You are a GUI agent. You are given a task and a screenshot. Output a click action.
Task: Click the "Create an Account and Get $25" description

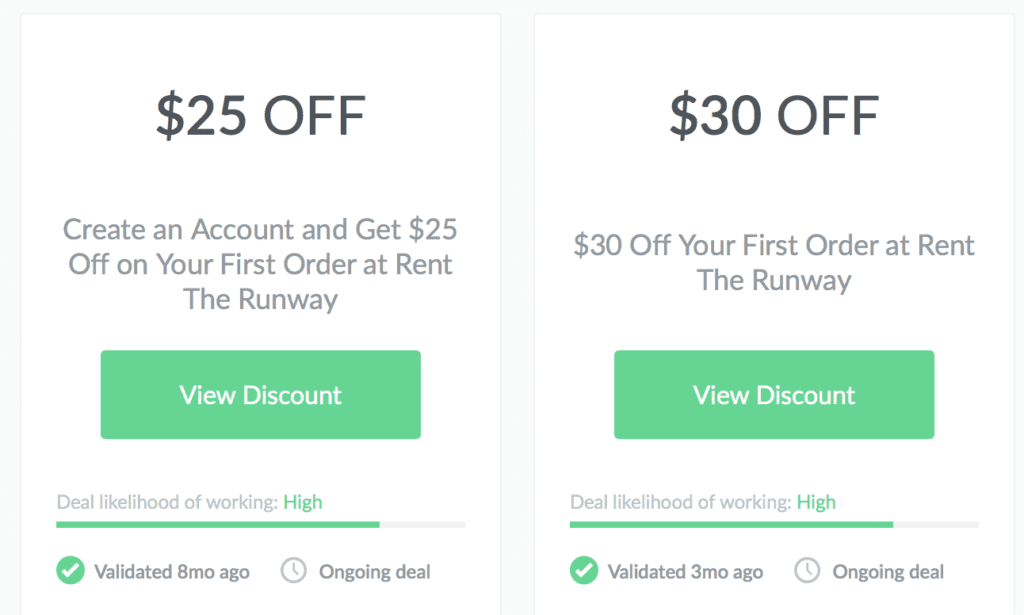[261, 264]
